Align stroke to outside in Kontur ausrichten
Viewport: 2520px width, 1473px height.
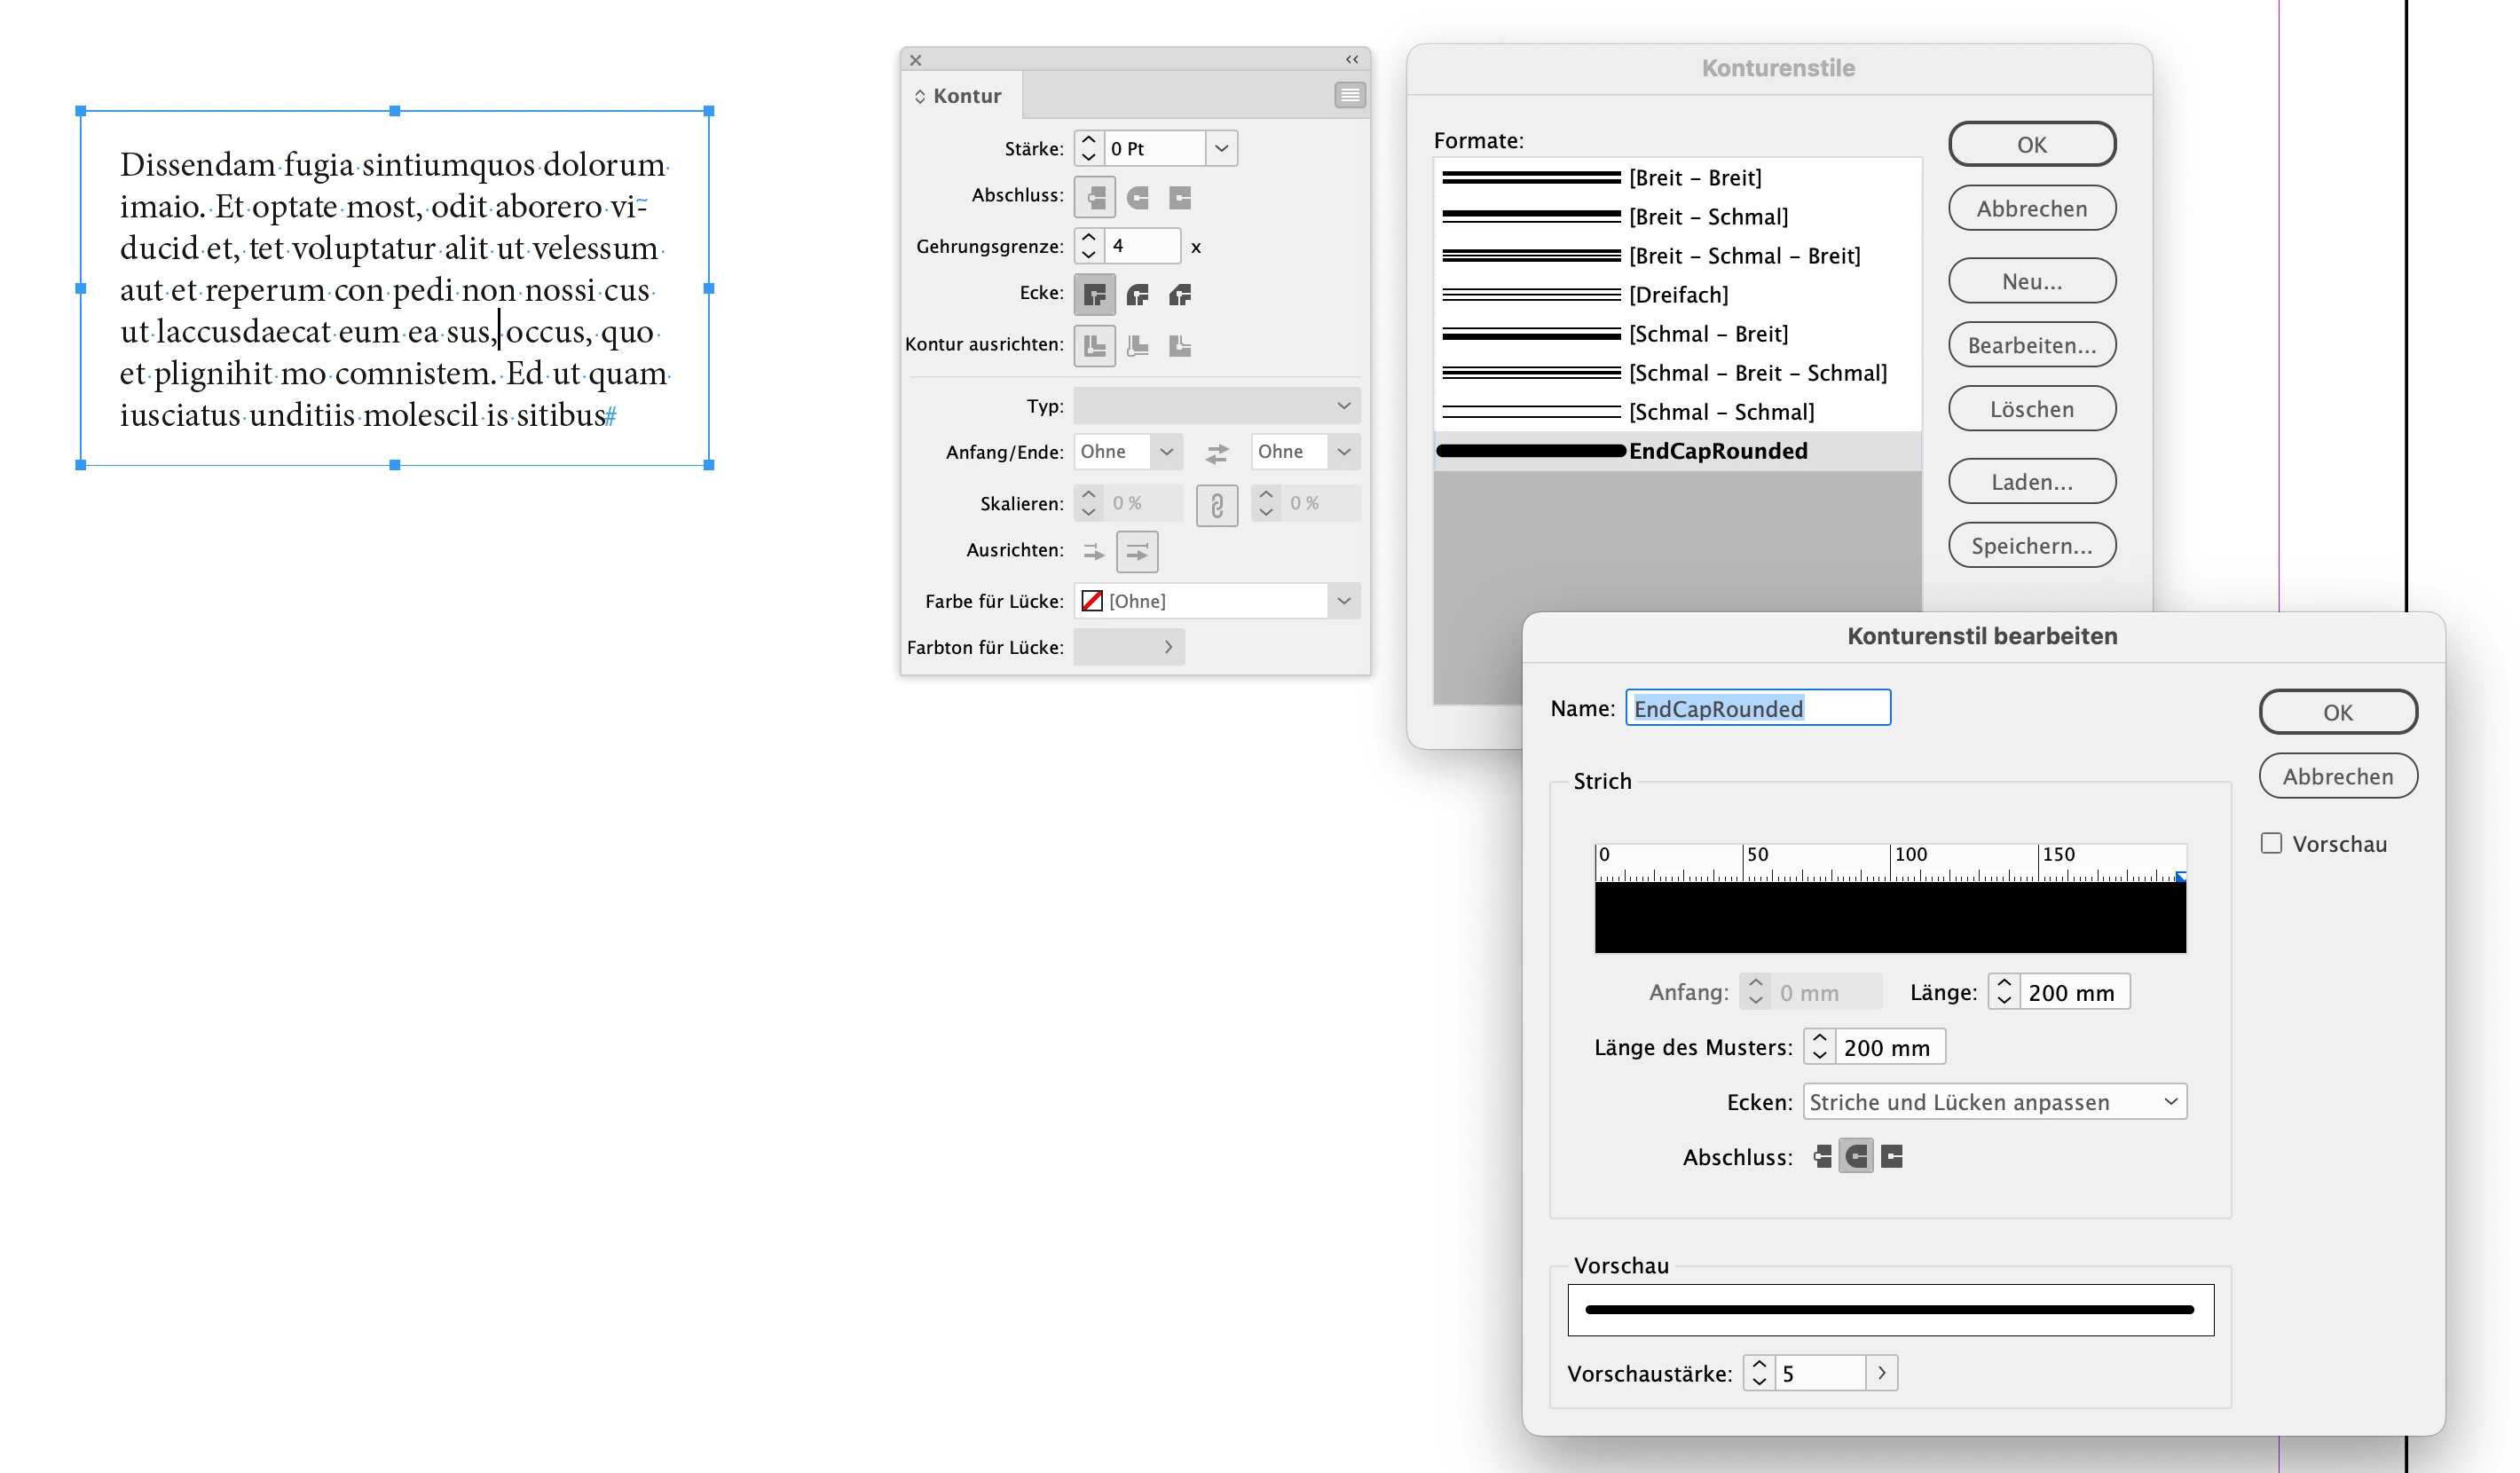1180,346
